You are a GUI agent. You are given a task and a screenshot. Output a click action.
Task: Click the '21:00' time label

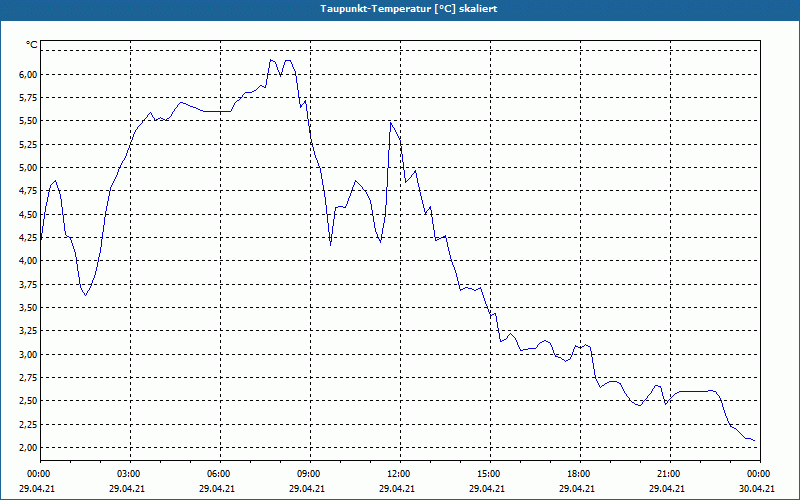click(x=670, y=474)
